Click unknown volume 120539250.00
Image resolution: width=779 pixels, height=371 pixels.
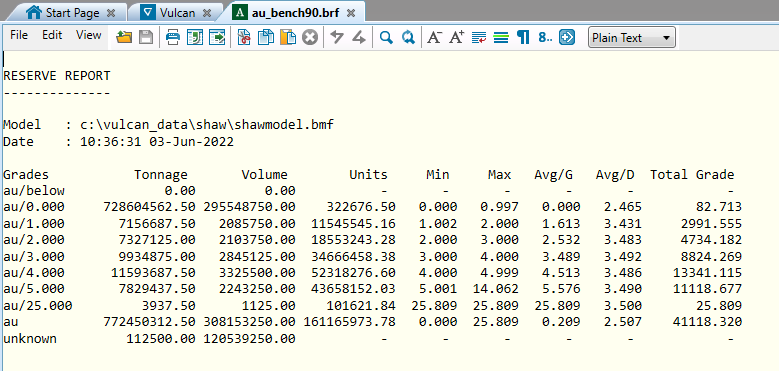click(249, 339)
